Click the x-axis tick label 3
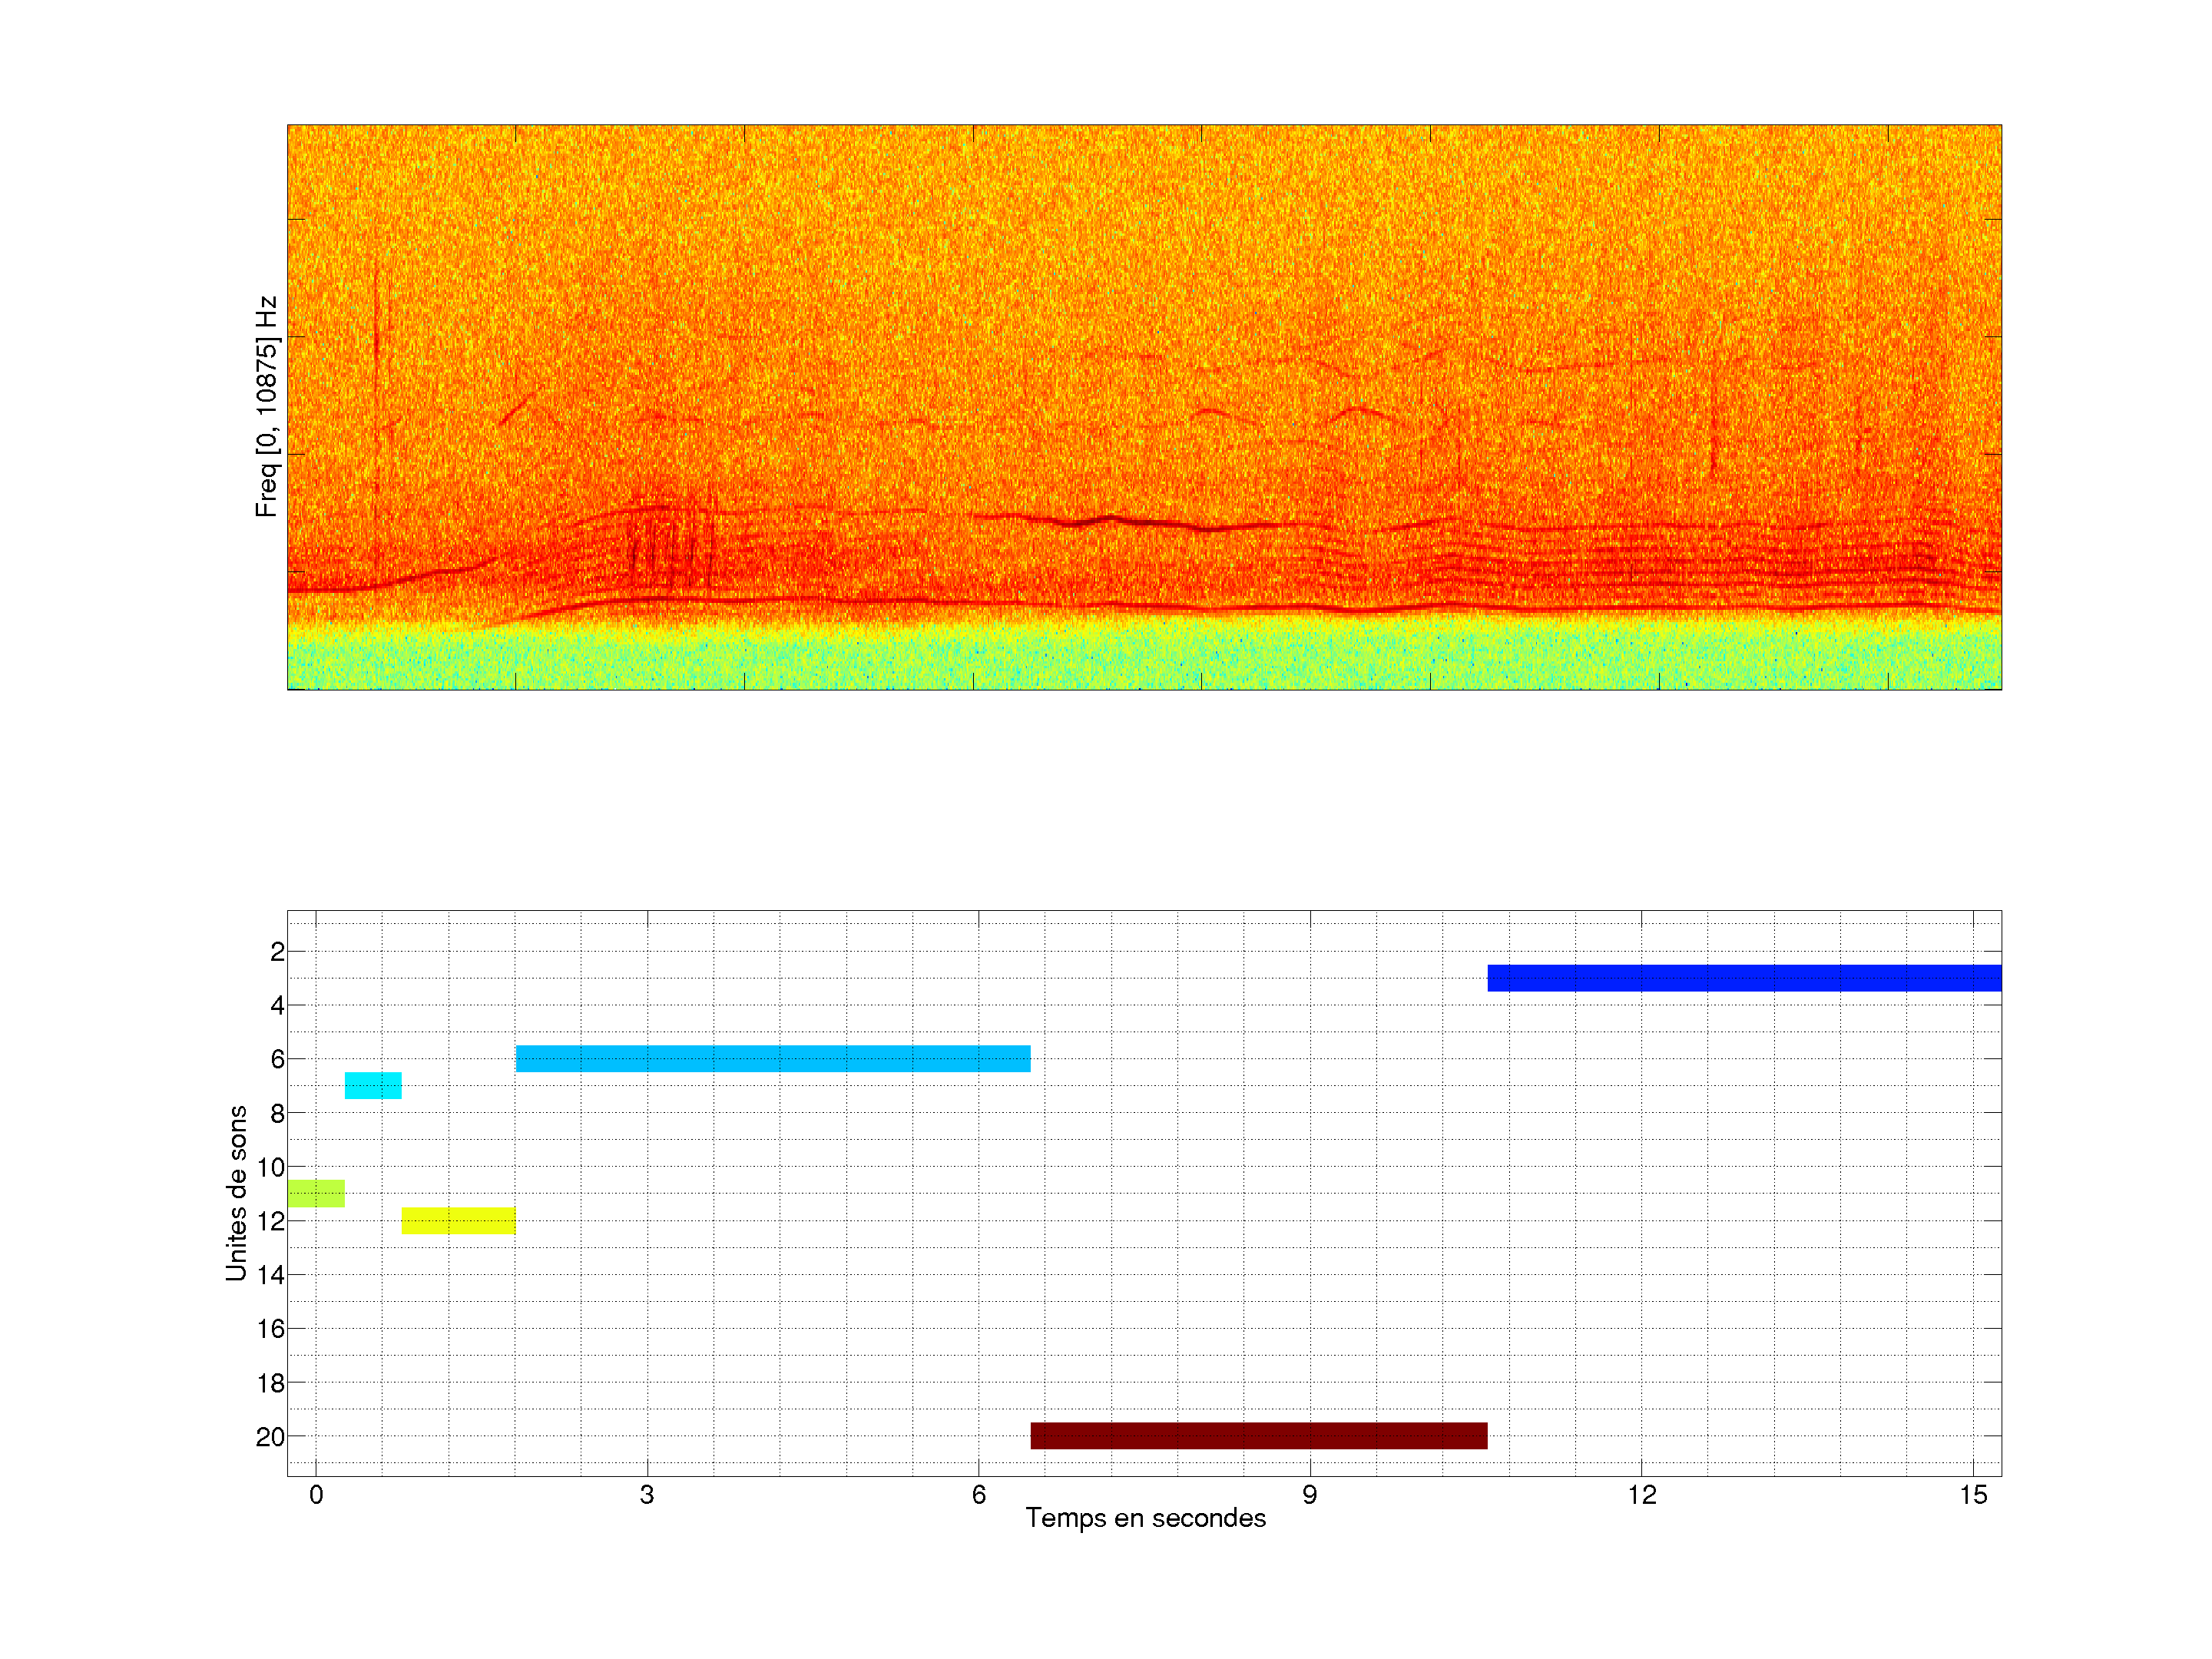 coord(647,1495)
